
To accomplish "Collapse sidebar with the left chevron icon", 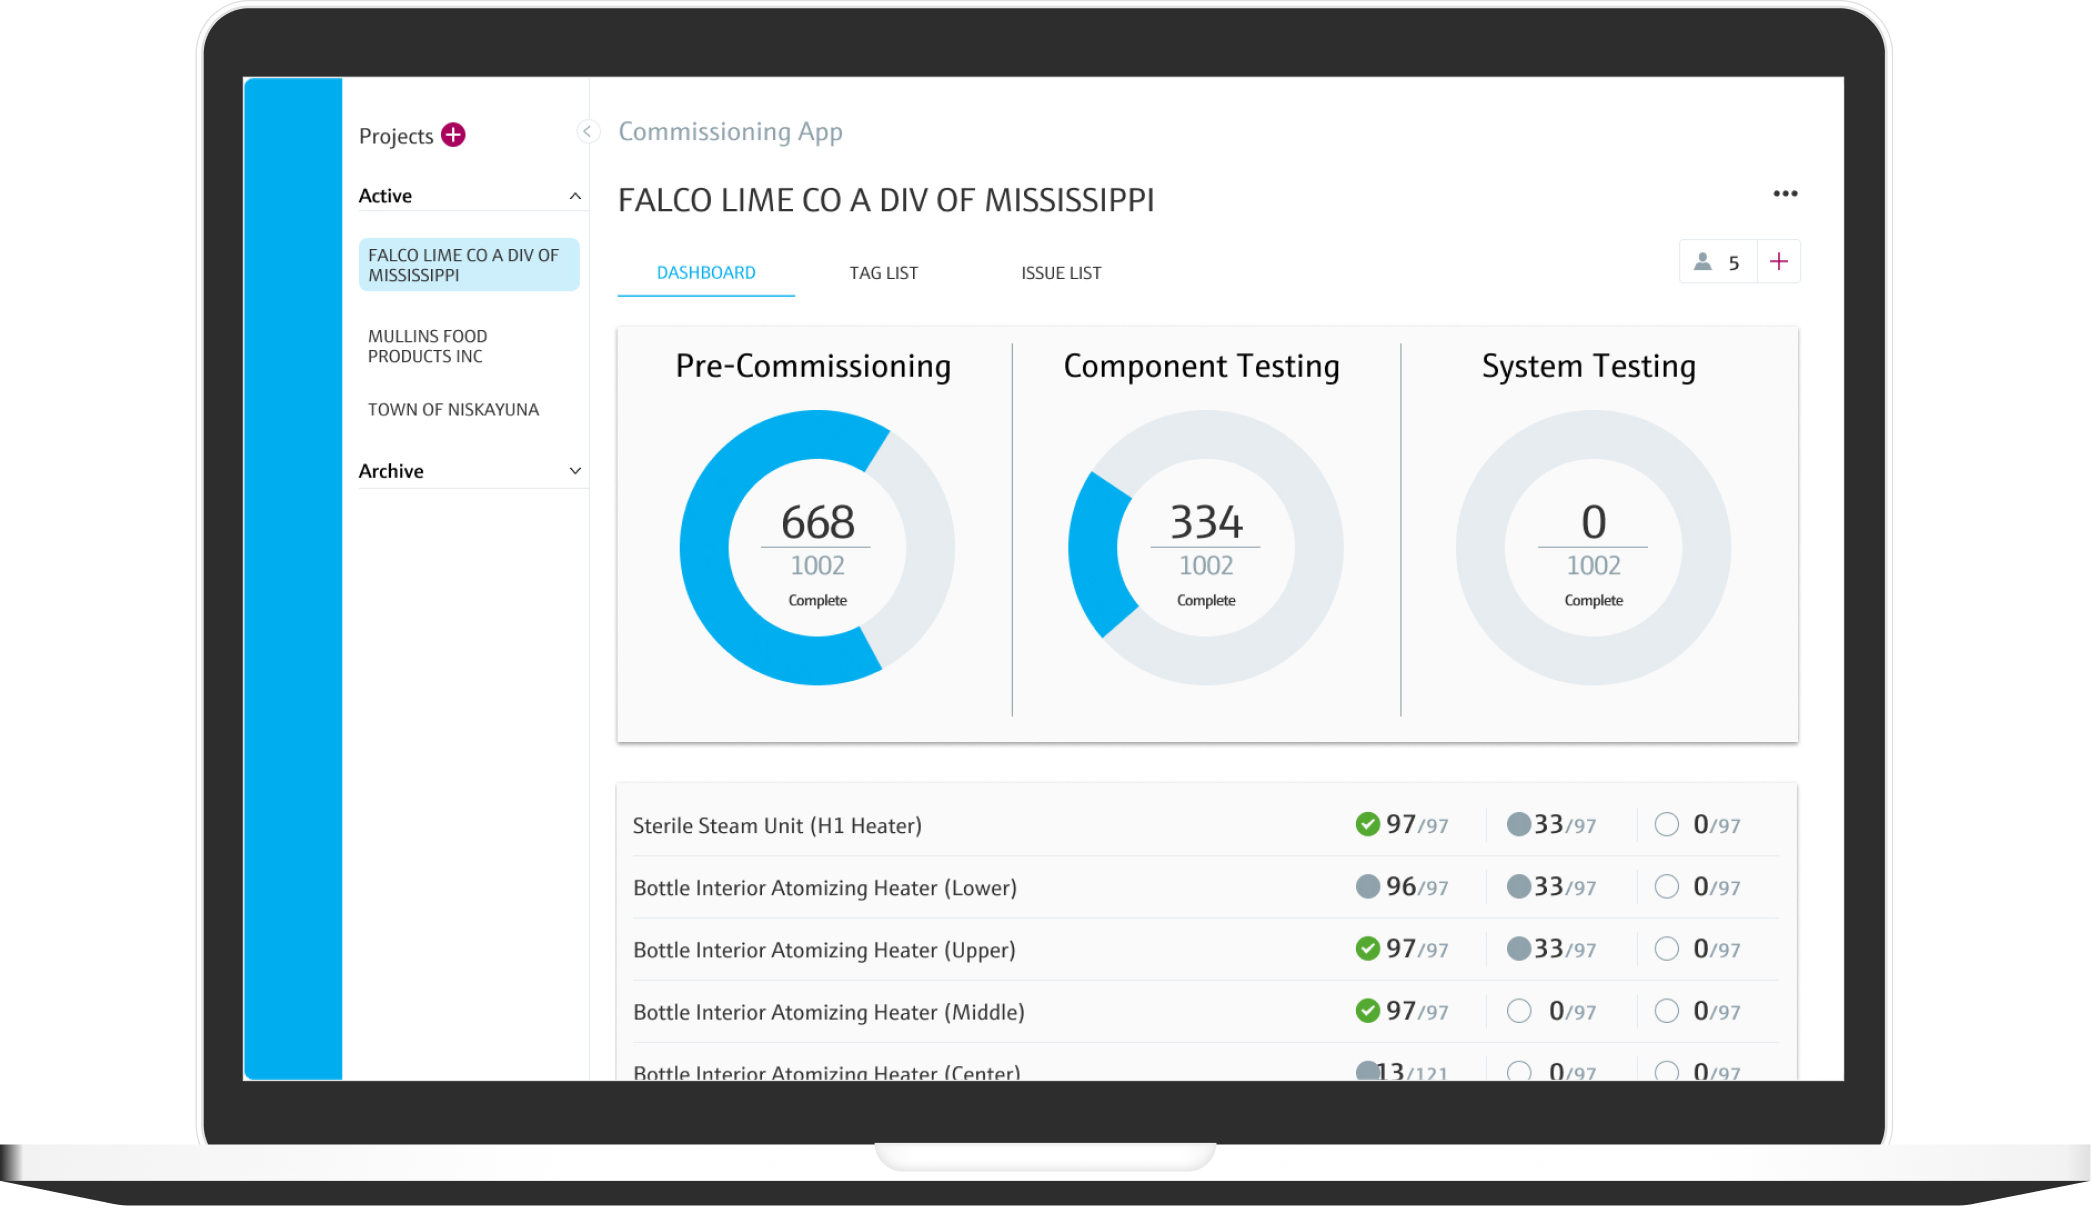I will click(588, 132).
